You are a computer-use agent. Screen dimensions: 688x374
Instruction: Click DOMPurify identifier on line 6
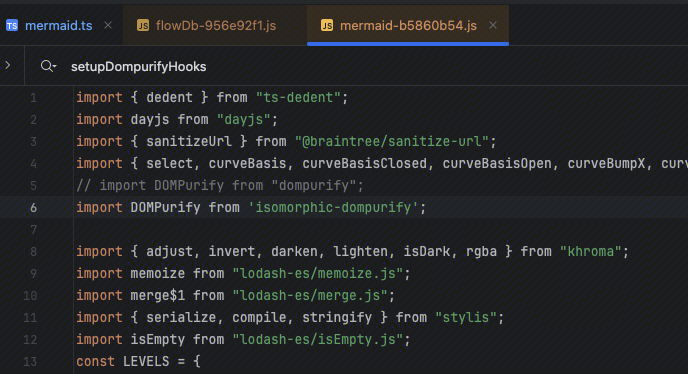pyautogui.click(x=165, y=207)
